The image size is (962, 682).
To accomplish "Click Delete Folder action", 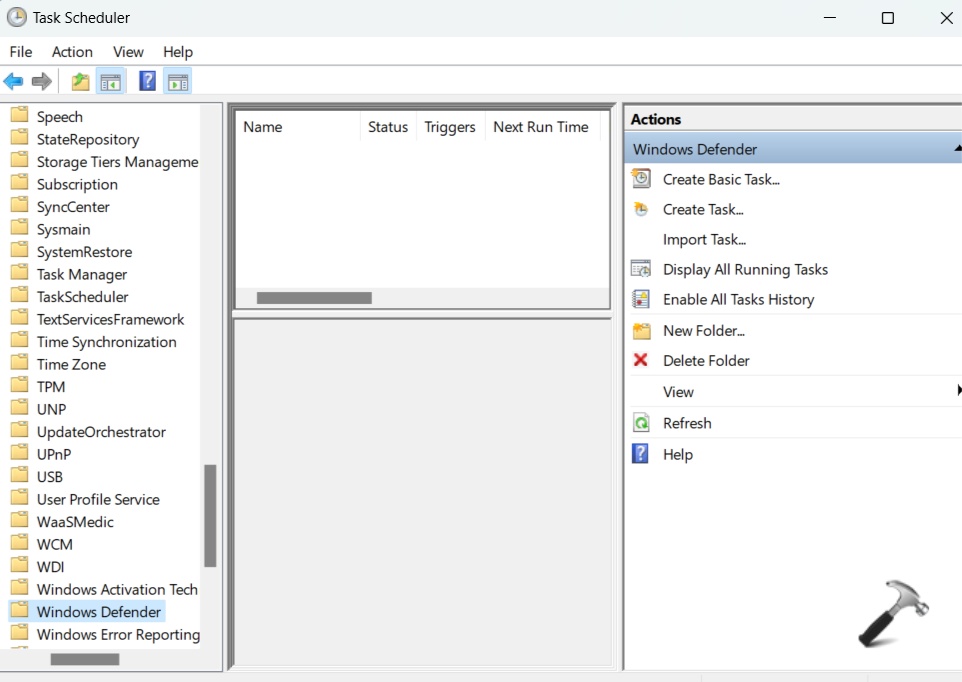I will 706,361.
